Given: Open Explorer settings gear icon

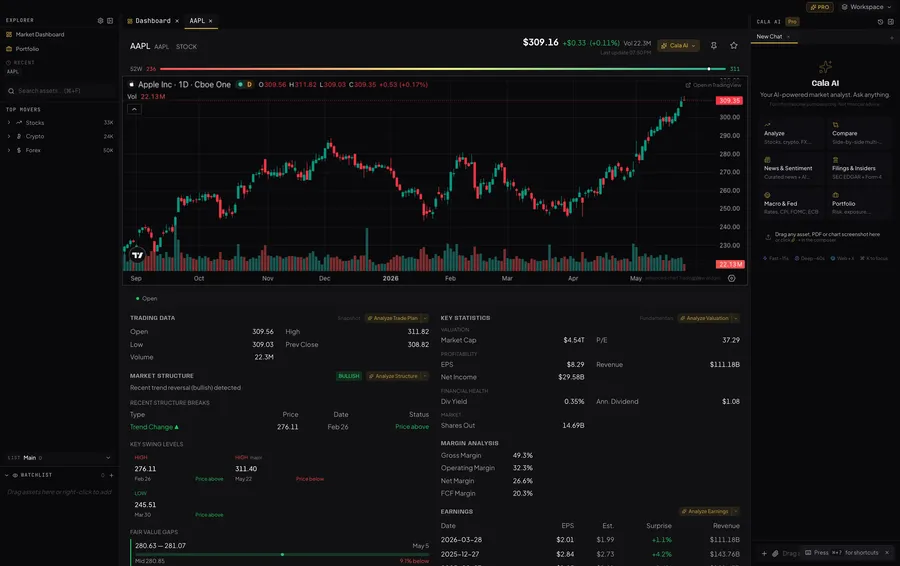Looking at the screenshot, I should point(100,21).
